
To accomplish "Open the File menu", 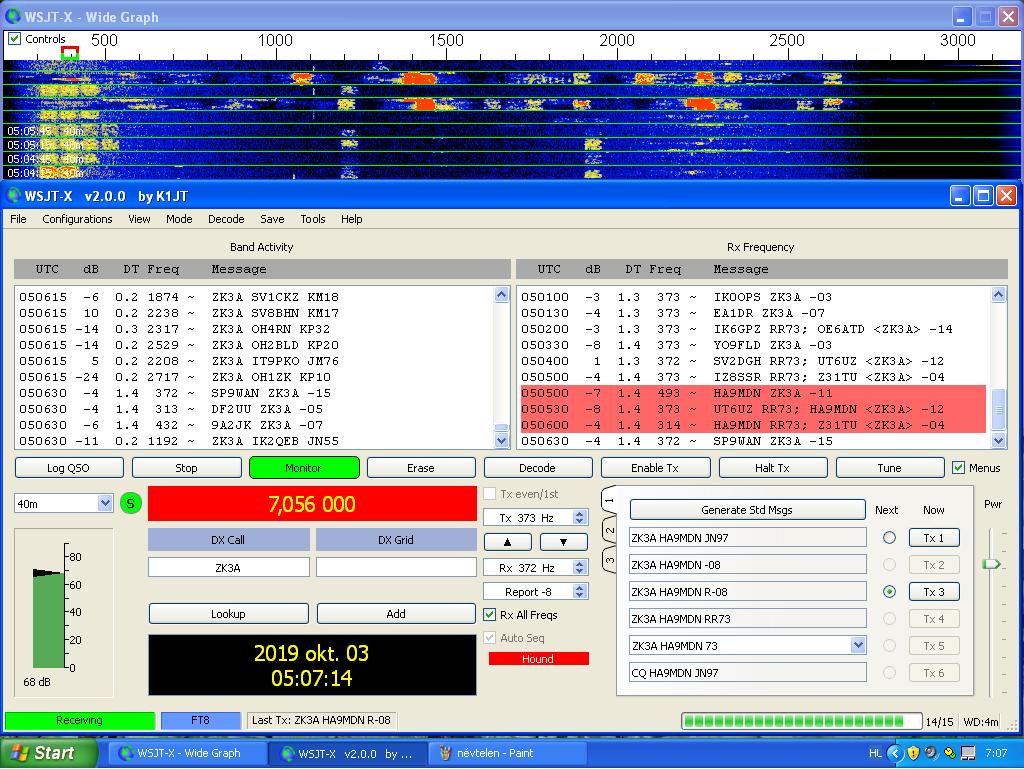I will pos(18,219).
